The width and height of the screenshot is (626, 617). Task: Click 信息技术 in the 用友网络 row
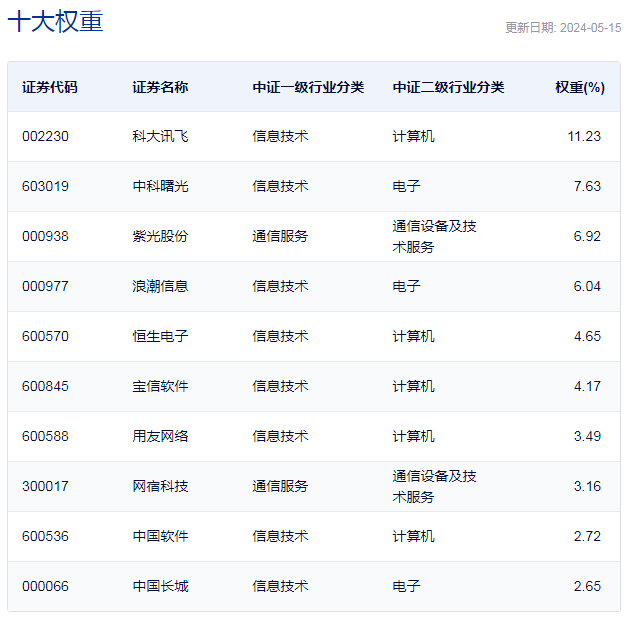click(x=280, y=436)
